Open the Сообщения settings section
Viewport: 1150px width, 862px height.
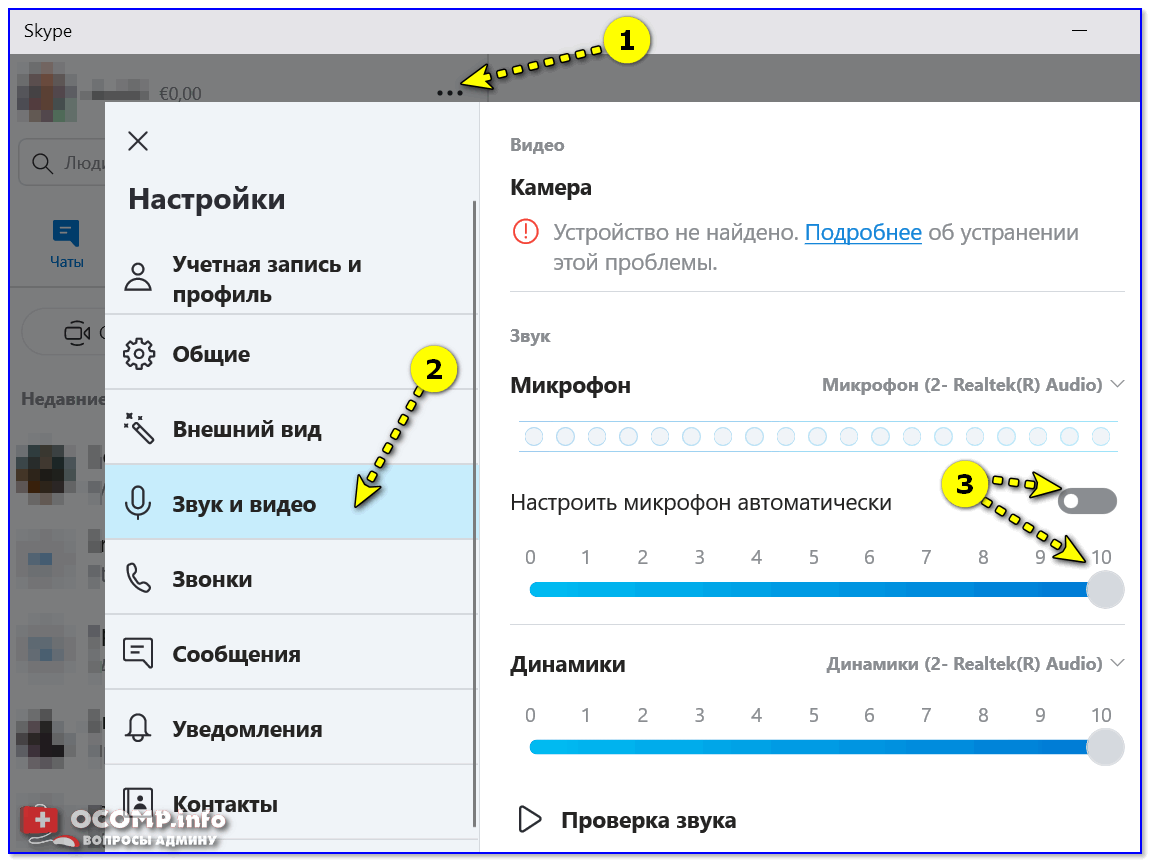(x=236, y=654)
